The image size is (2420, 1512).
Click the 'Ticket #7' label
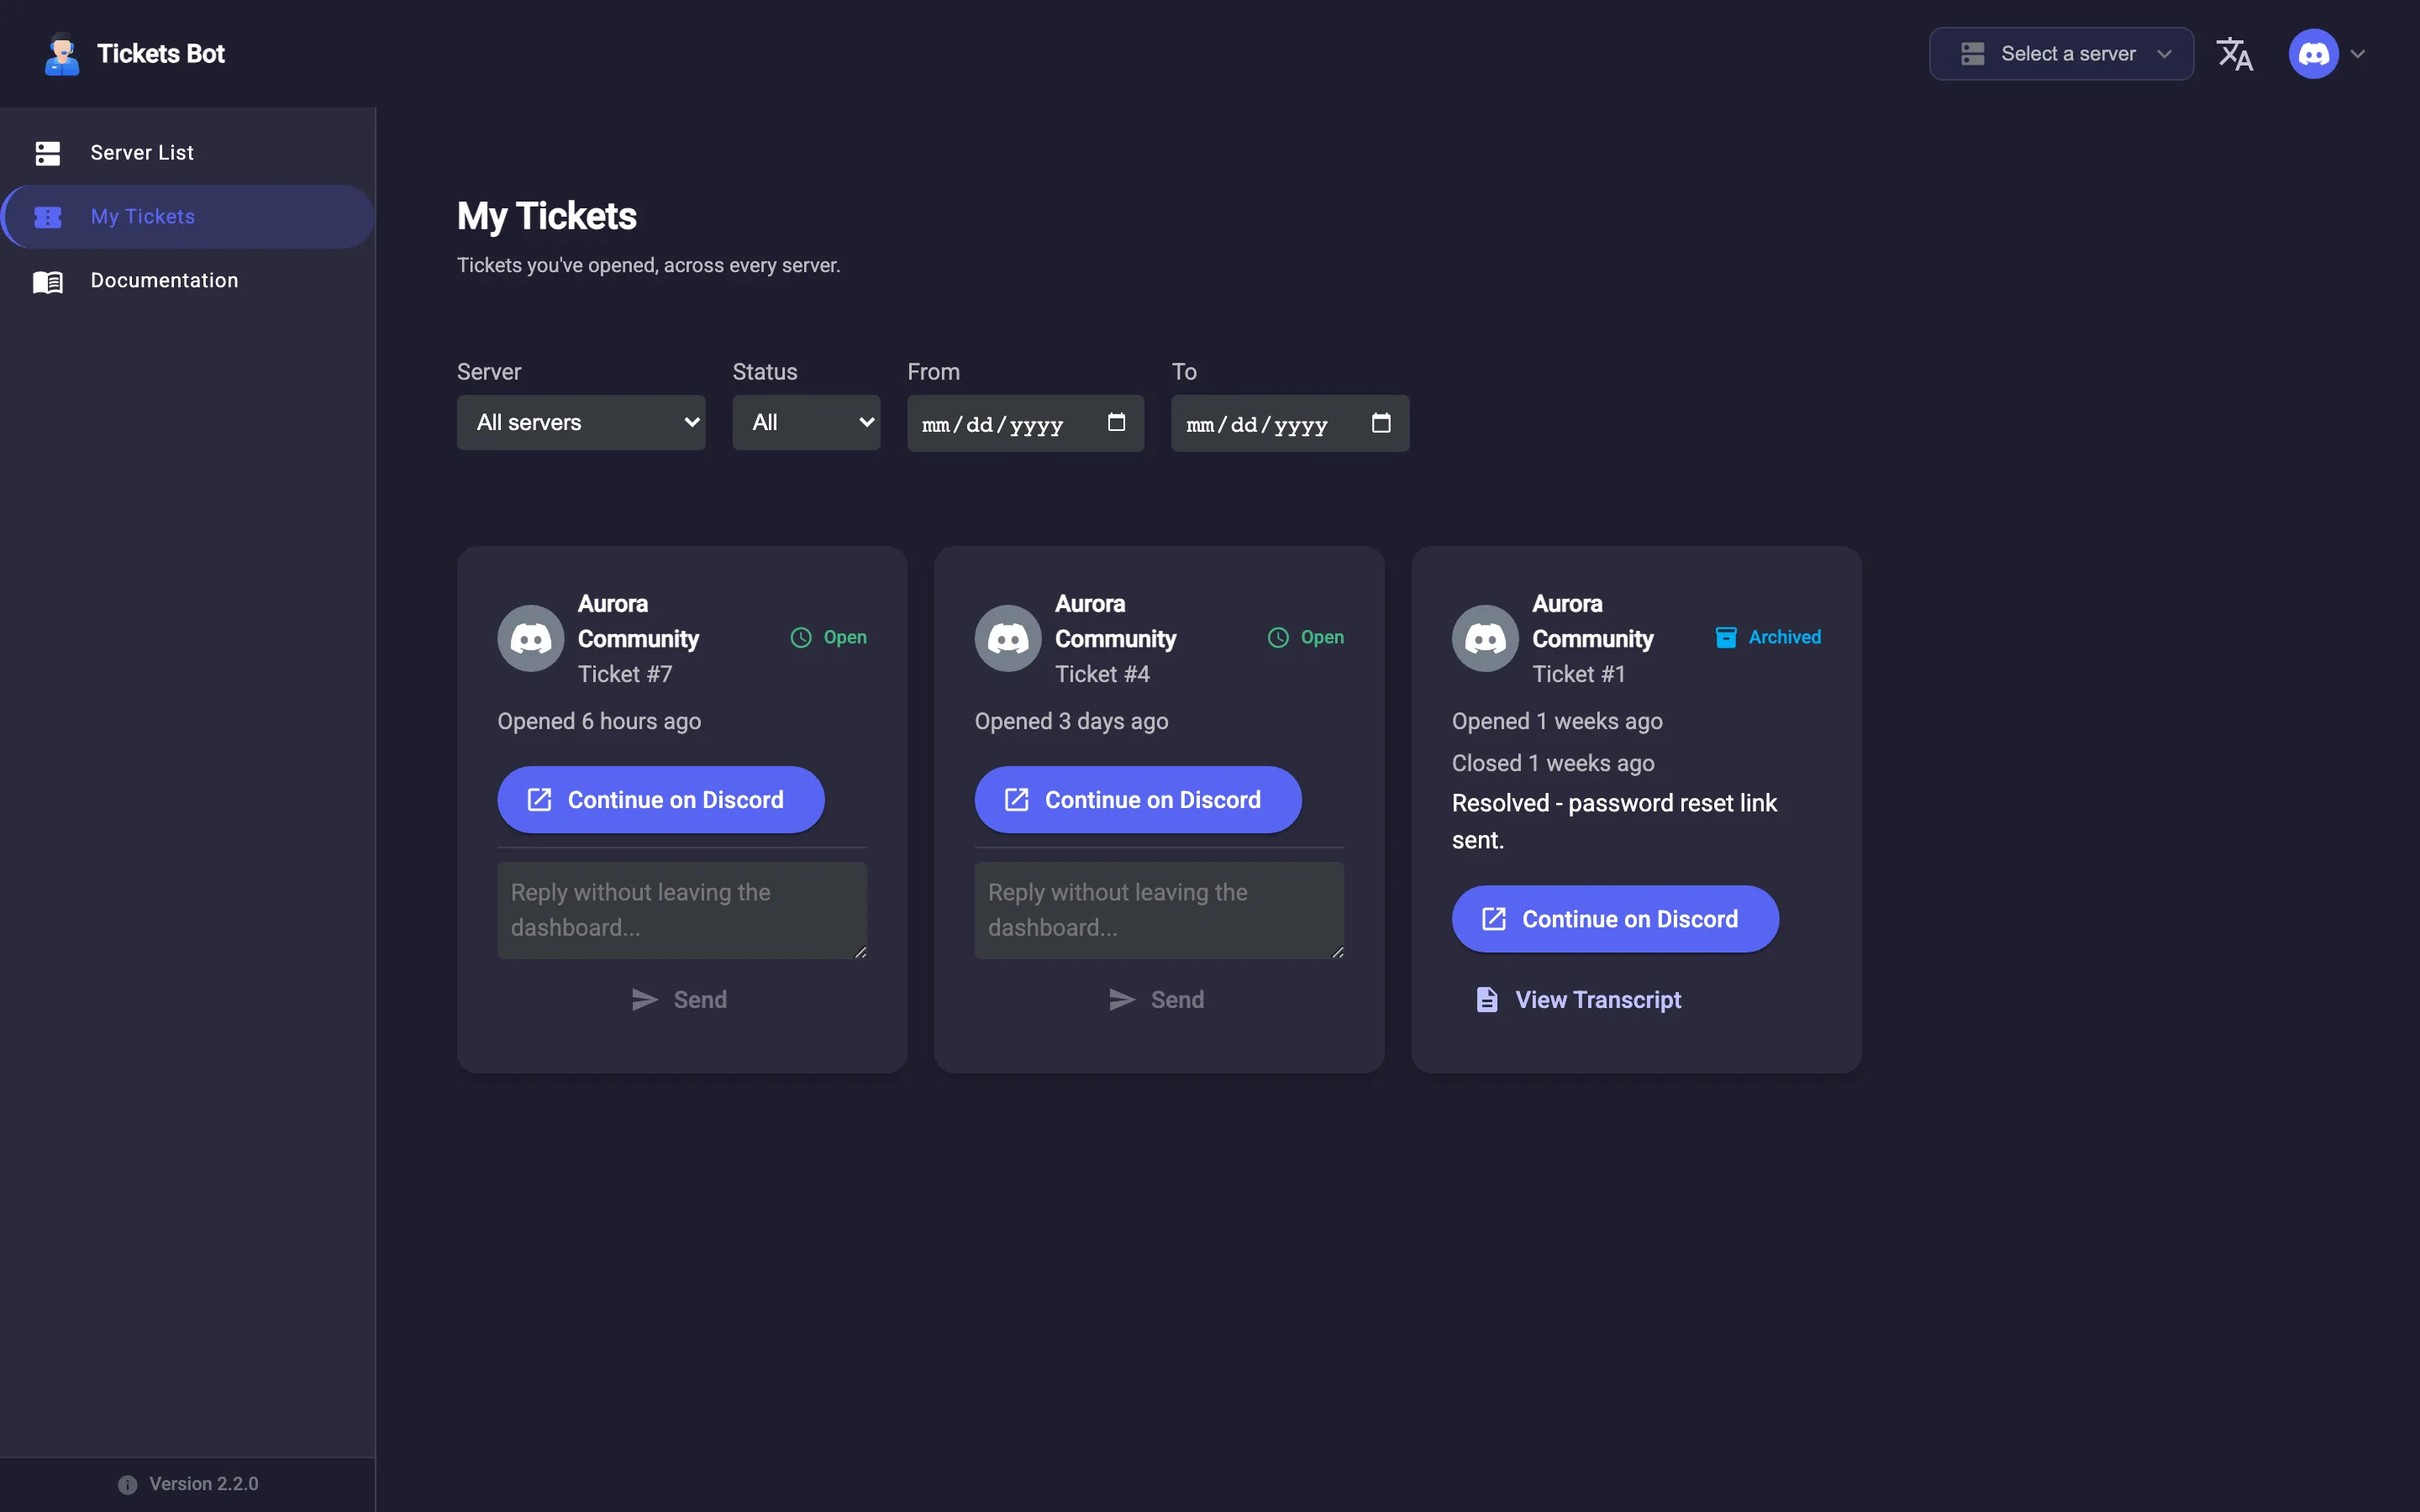pos(625,675)
